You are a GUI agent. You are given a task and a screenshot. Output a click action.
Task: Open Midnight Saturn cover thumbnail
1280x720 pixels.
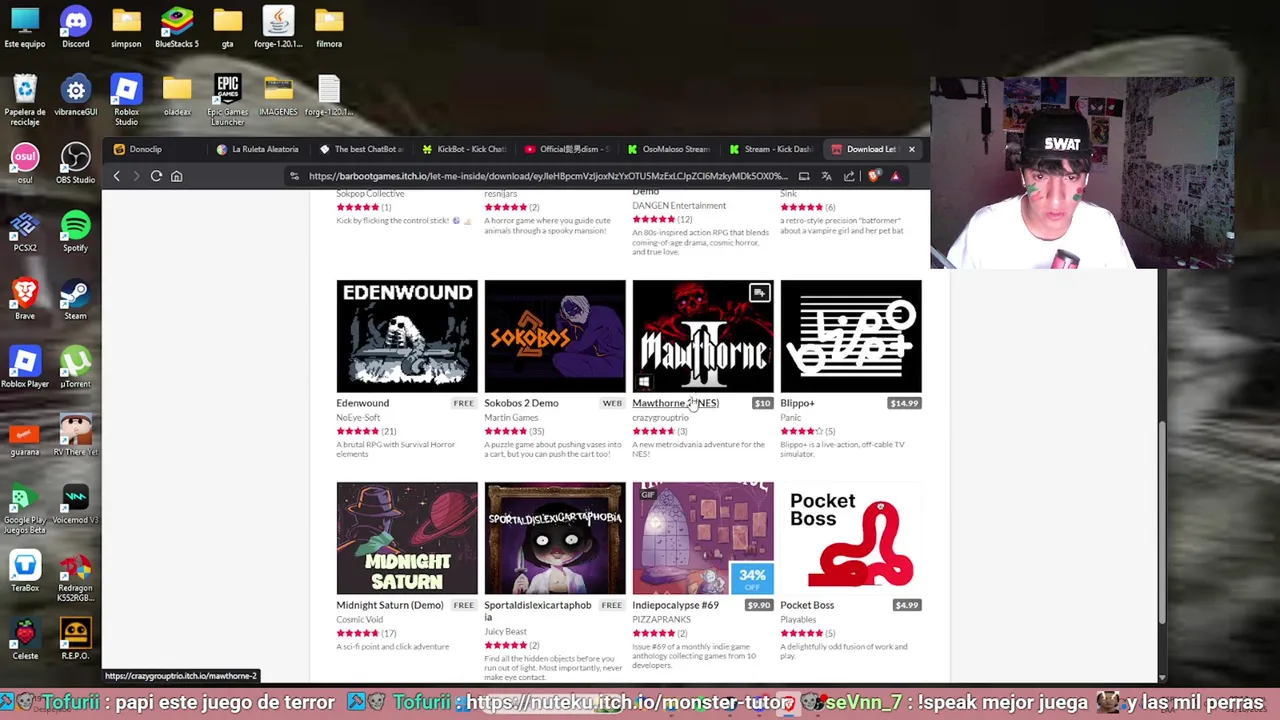tap(407, 538)
